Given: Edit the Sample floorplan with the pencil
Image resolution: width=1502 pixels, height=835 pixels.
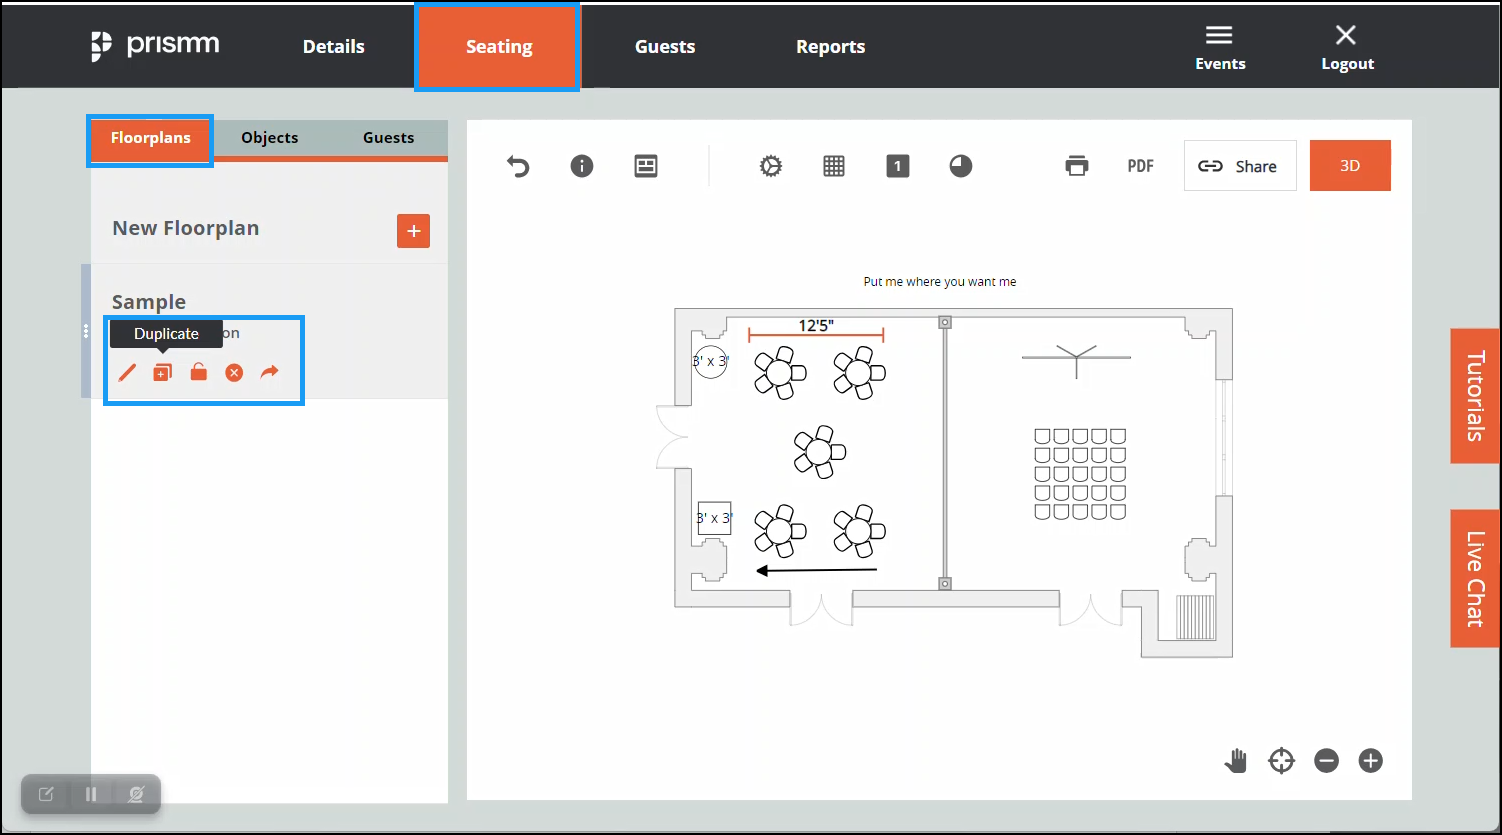Looking at the screenshot, I should [x=127, y=372].
